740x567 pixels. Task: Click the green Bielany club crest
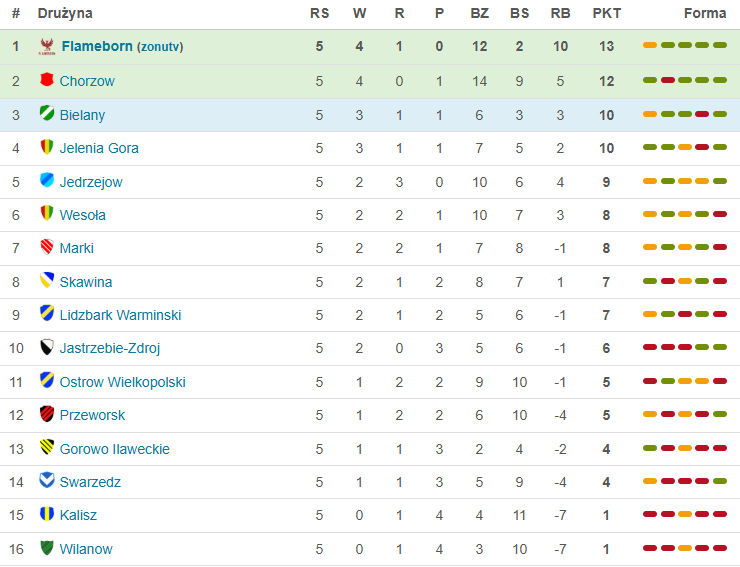point(46,114)
